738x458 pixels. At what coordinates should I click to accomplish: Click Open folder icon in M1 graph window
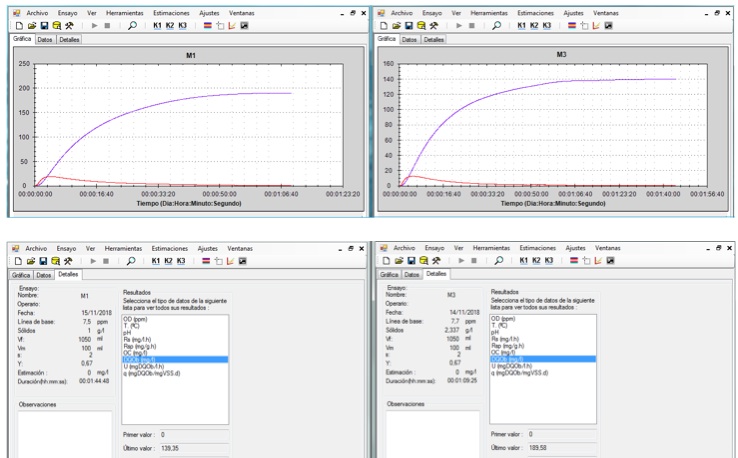(x=32, y=25)
